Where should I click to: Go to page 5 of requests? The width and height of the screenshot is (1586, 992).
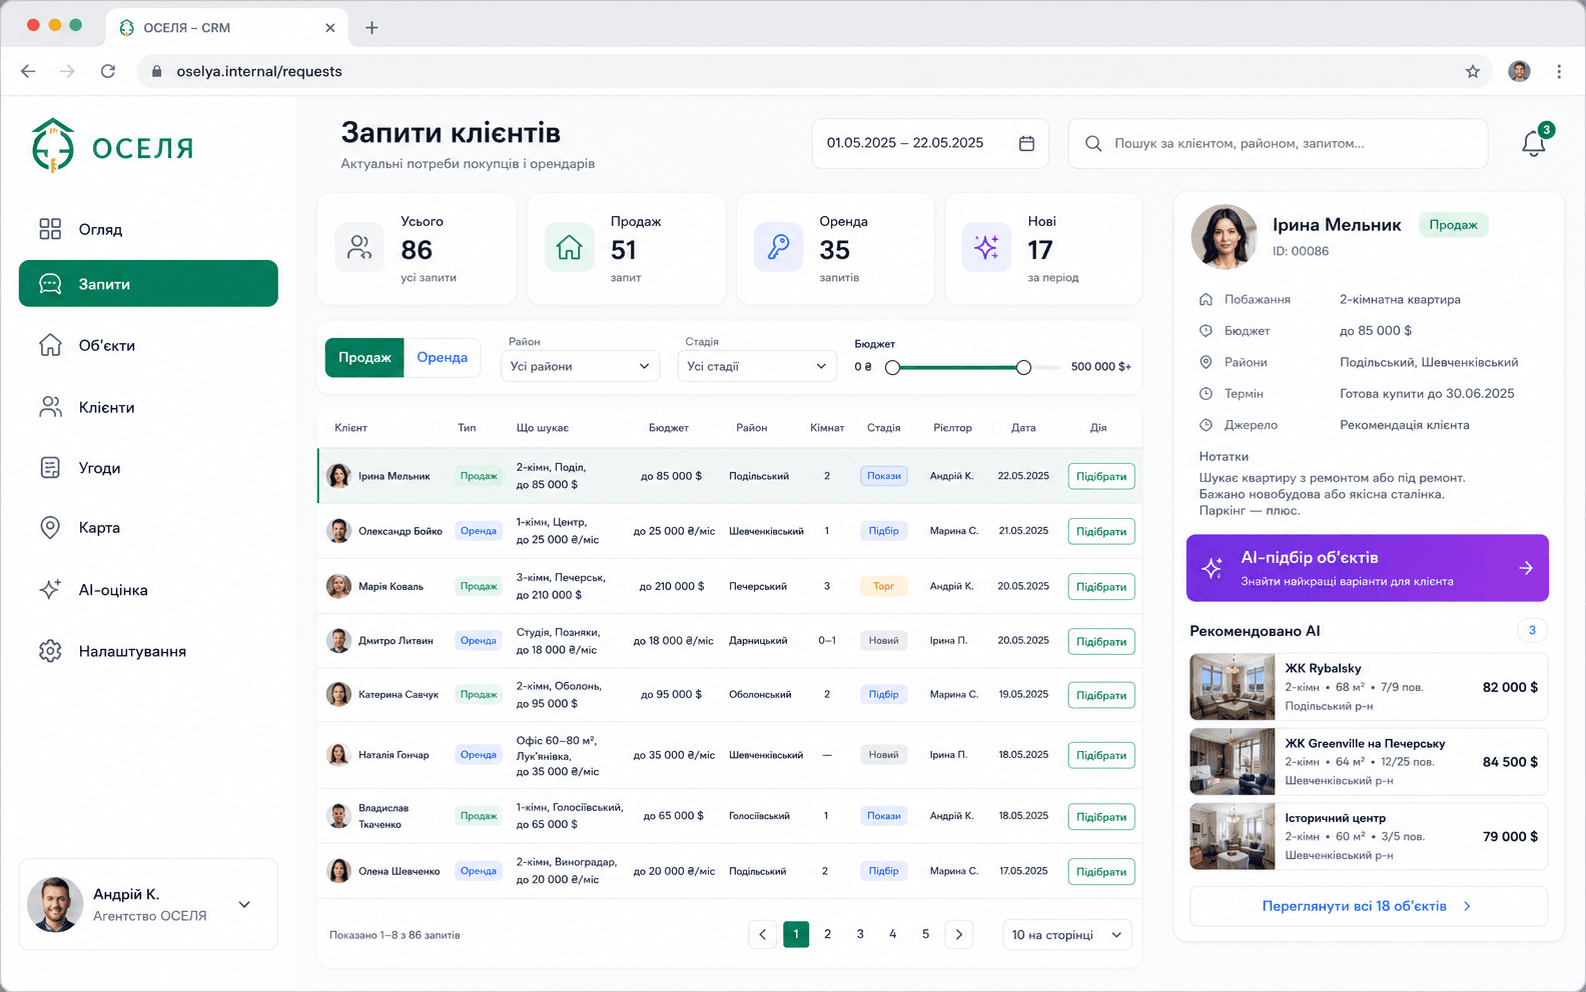tap(925, 934)
